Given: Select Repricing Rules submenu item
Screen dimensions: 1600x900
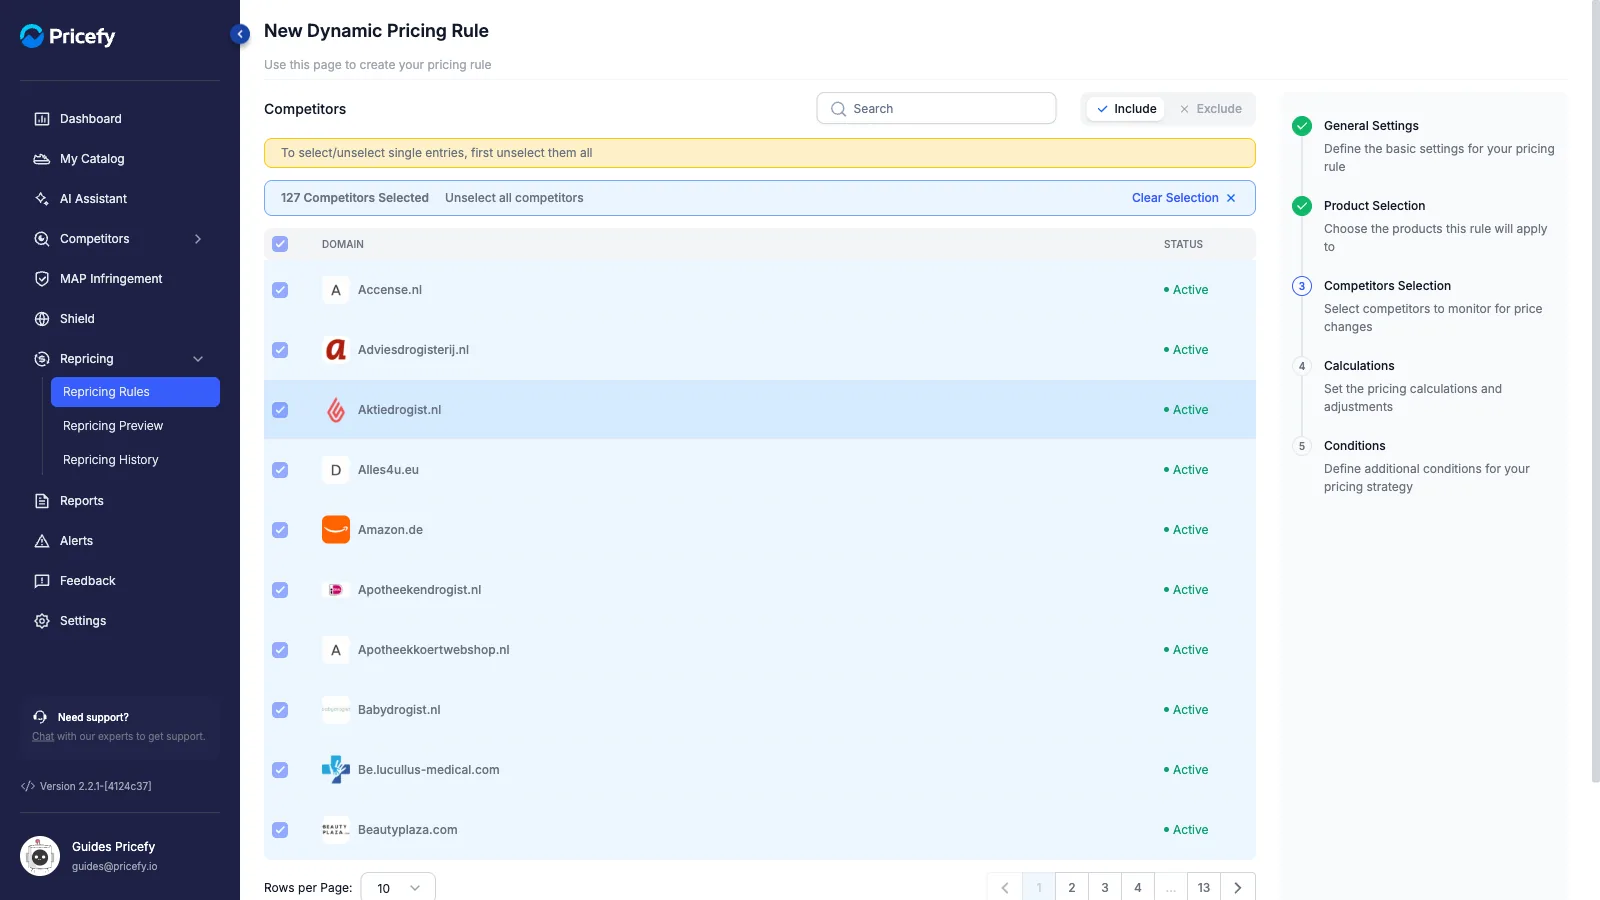Looking at the screenshot, I should (135, 392).
